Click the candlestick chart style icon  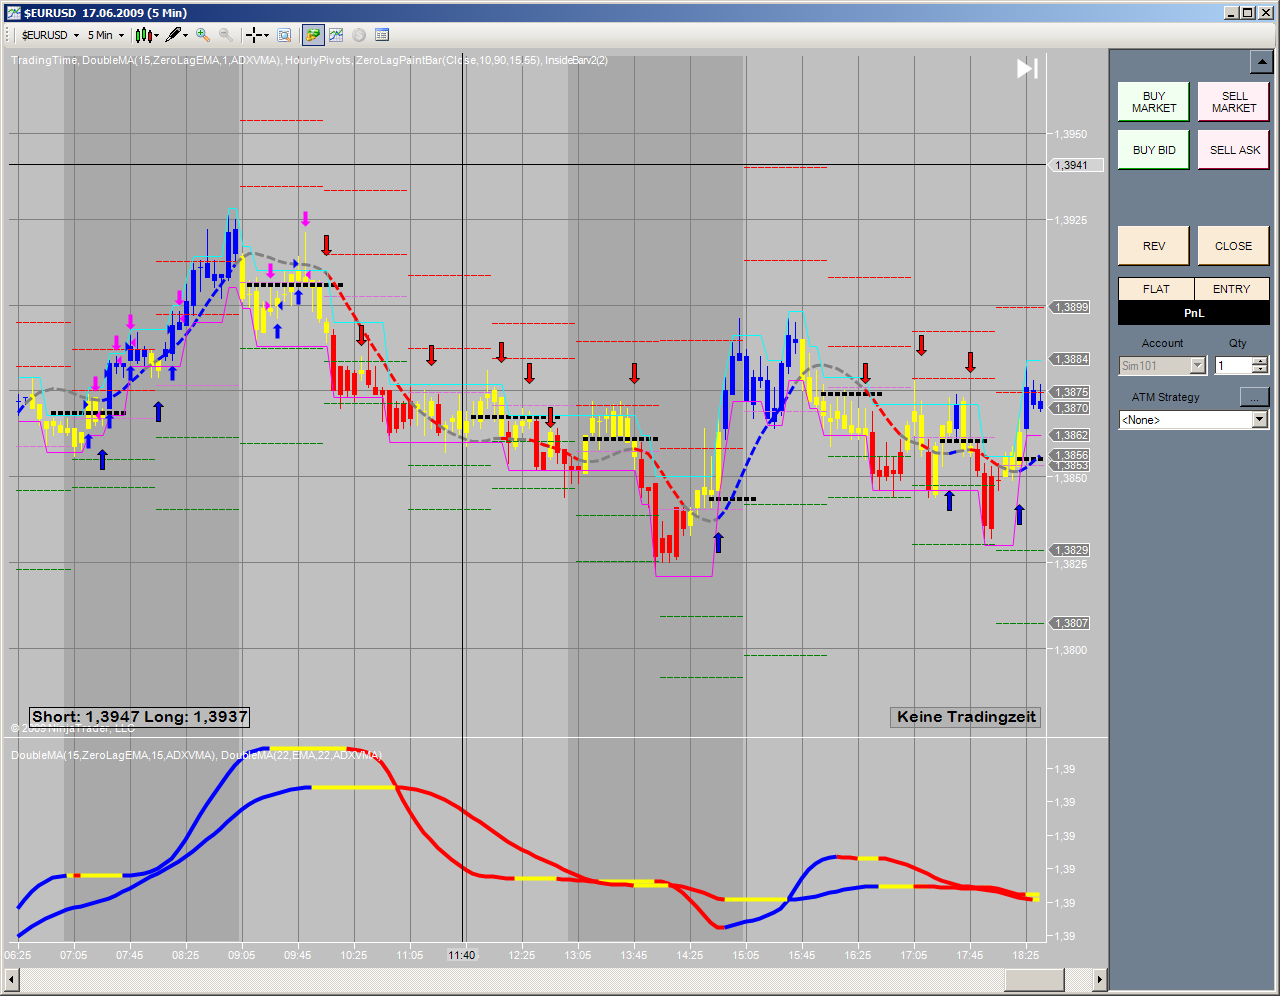143,35
